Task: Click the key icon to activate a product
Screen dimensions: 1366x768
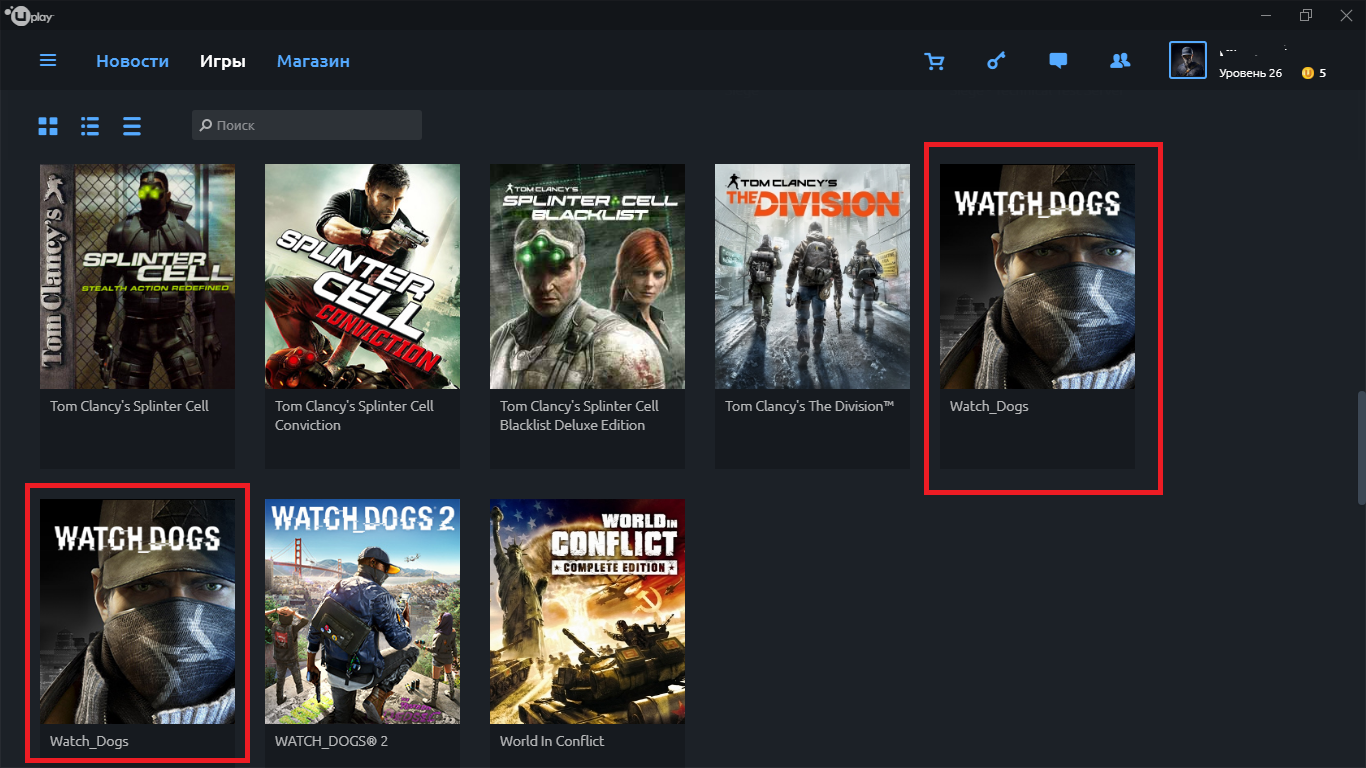Action: click(996, 61)
